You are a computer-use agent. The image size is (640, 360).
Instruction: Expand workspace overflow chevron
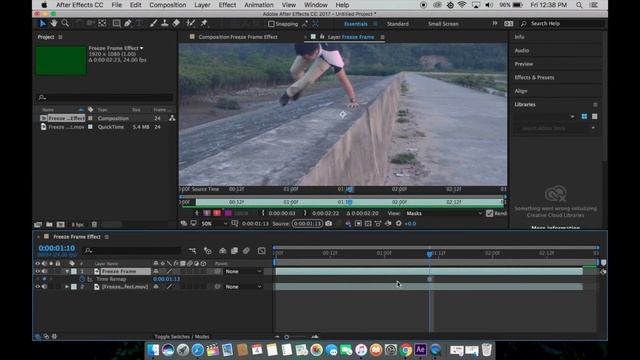coord(495,24)
